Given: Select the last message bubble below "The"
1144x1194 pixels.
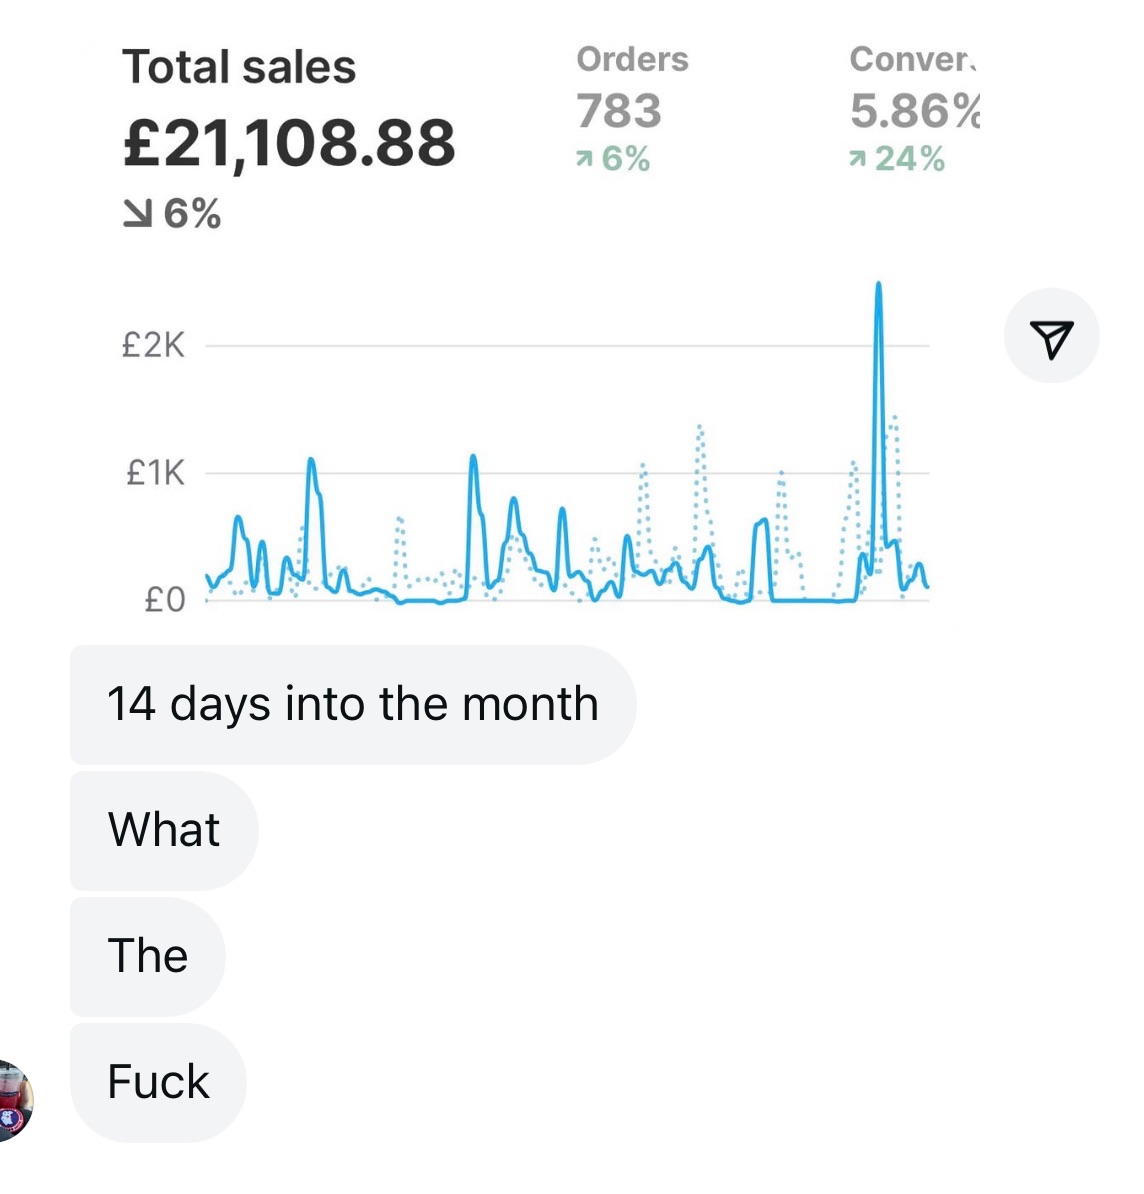Looking at the screenshot, I should [x=158, y=1082].
